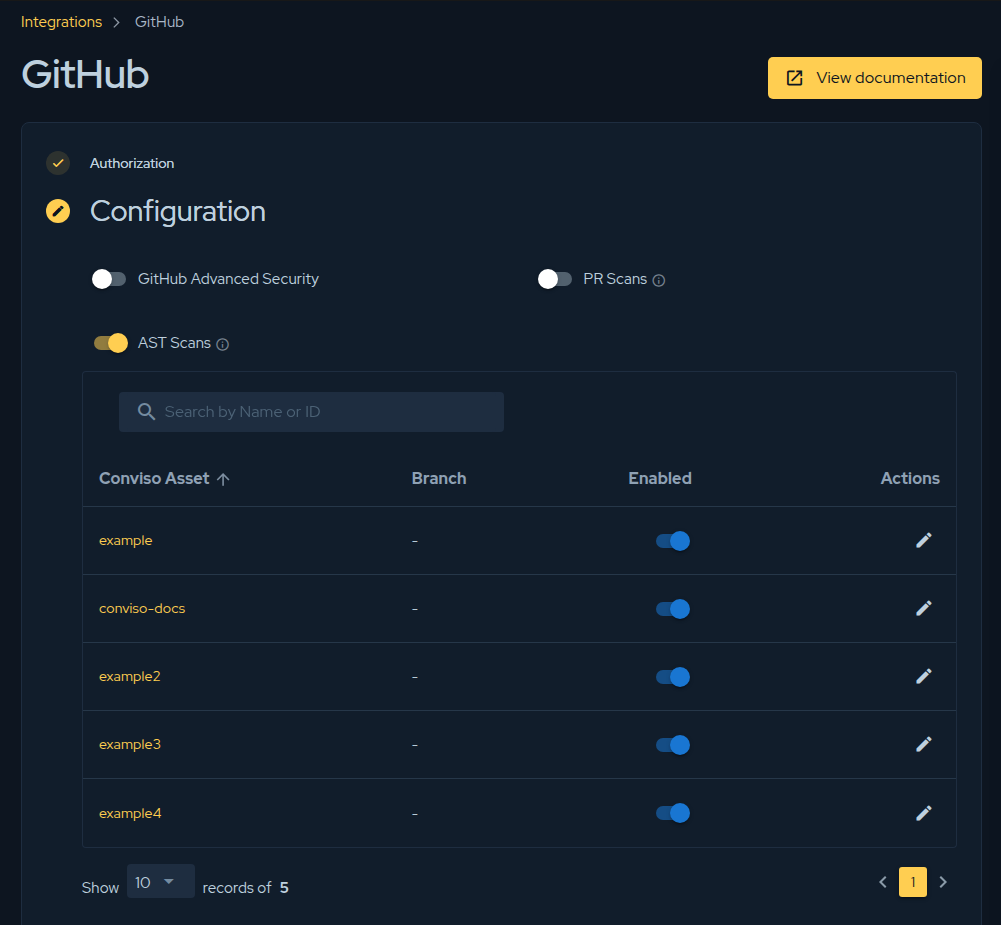Image resolution: width=1001 pixels, height=925 pixels.
Task: Open the example4 asset link
Action: tap(130, 813)
